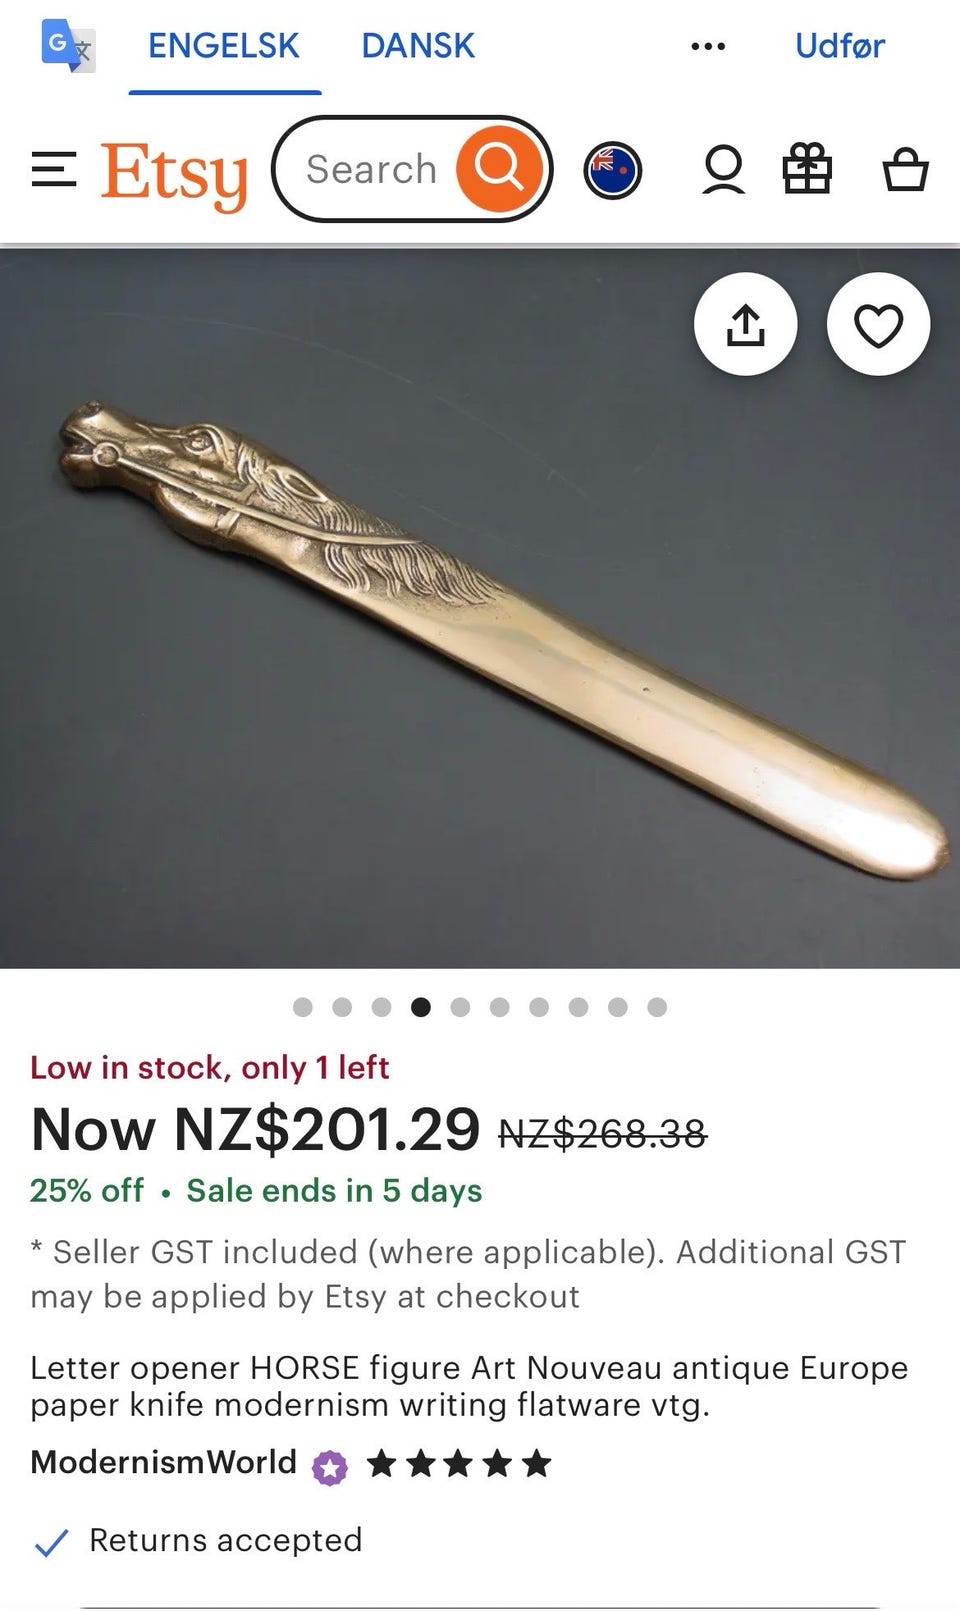
Task: Favorite the letter opener with heart icon
Action: [878, 324]
